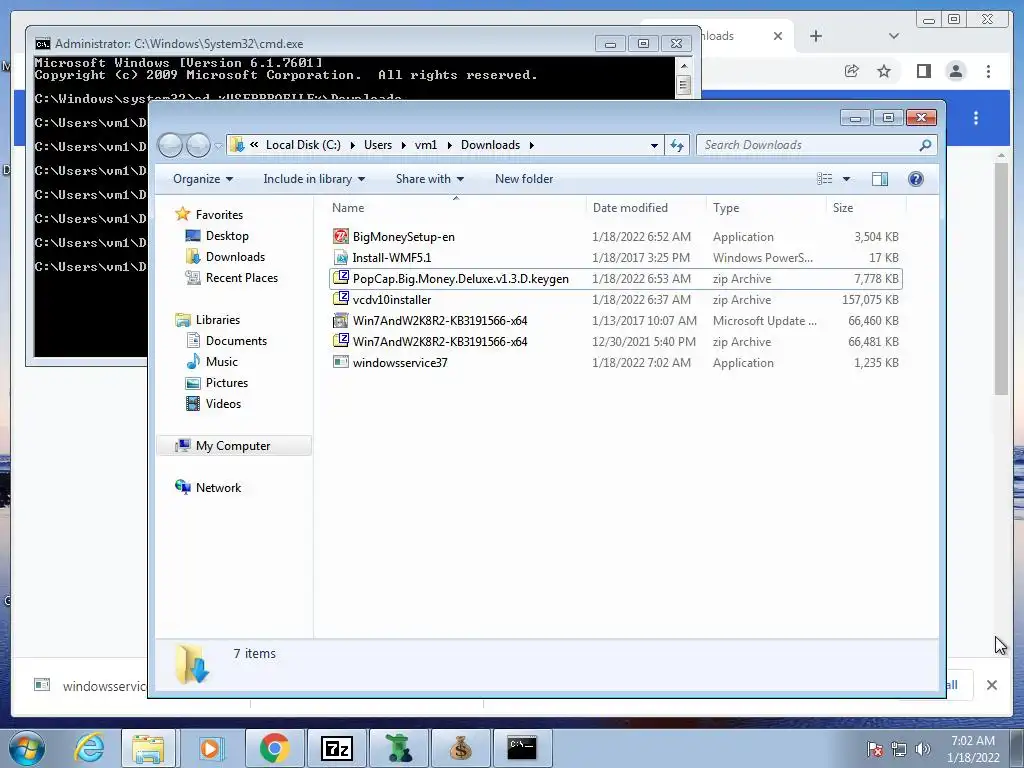The image size is (1024, 768).
Task: Switch to cmd window via taskbar
Action: (522, 748)
